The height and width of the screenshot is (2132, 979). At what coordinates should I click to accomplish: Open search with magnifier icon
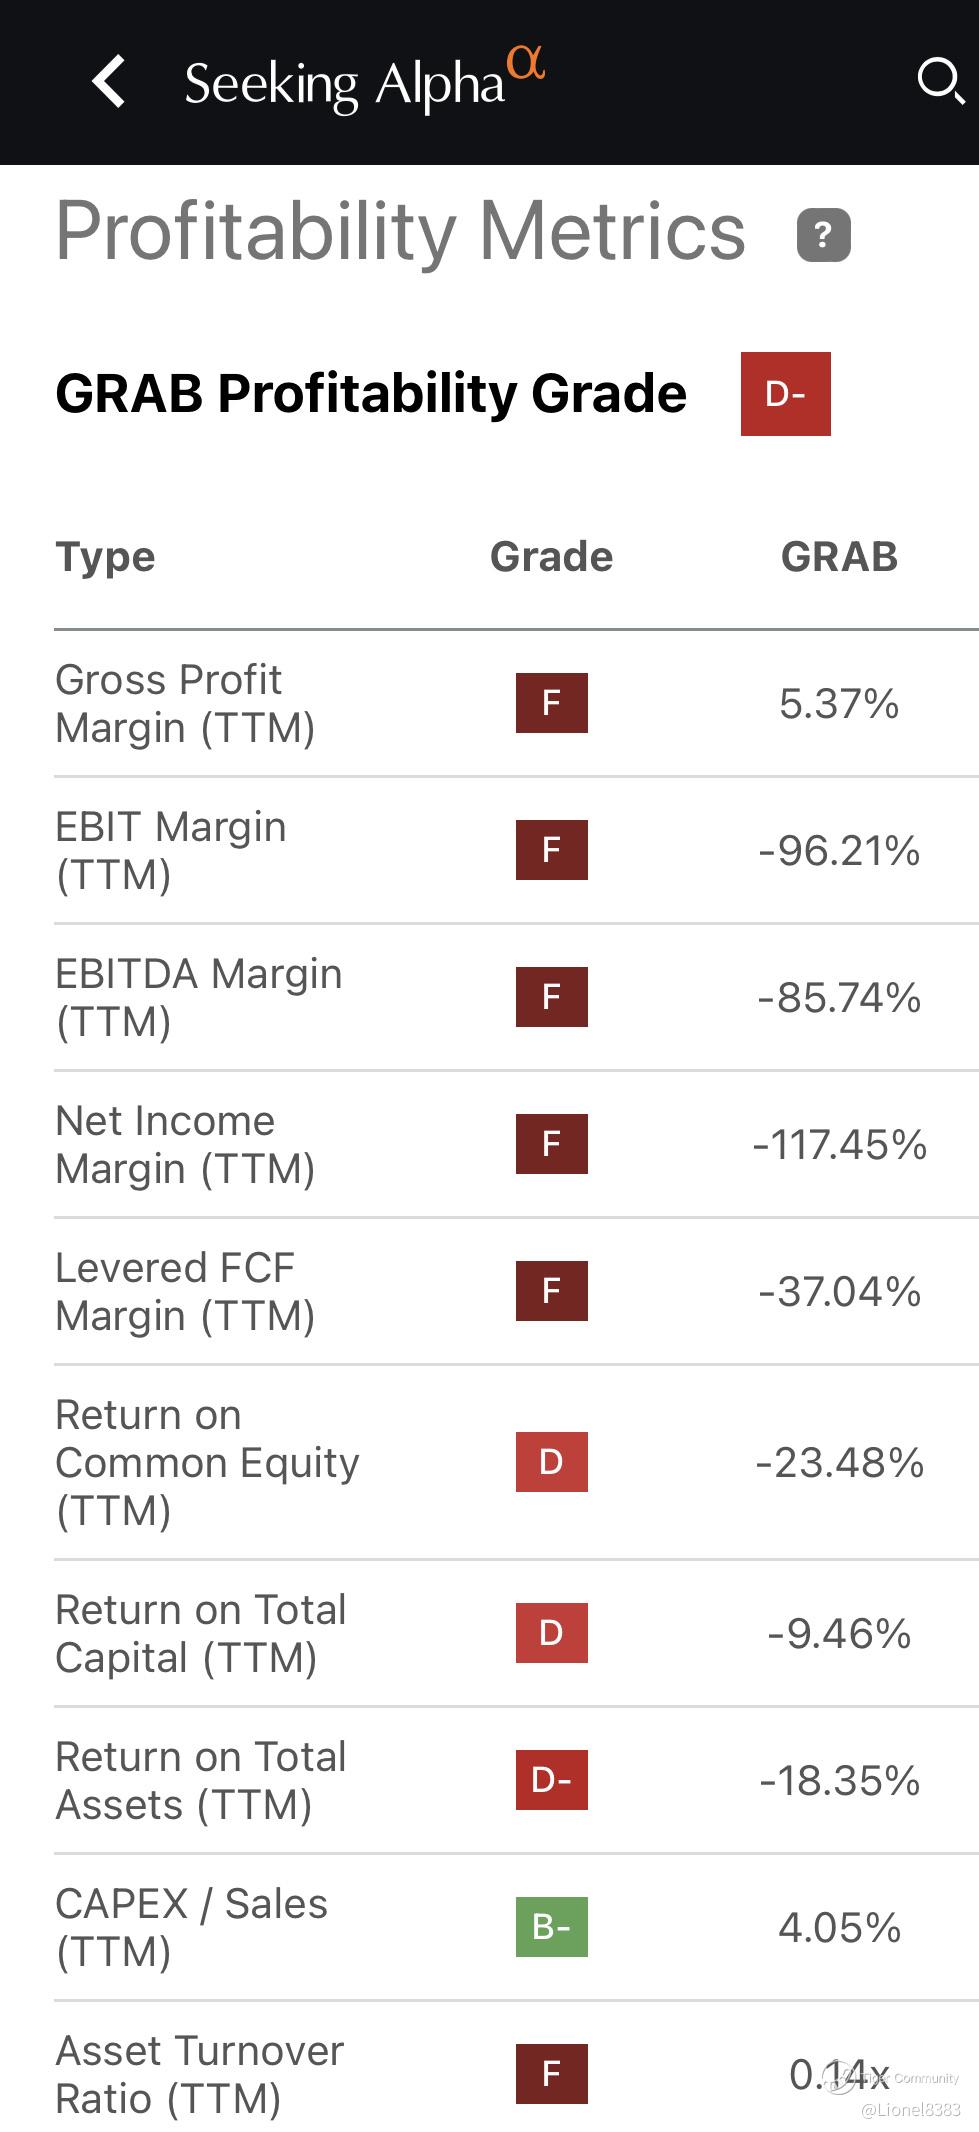pyautogui.click(x=941, y=81)
